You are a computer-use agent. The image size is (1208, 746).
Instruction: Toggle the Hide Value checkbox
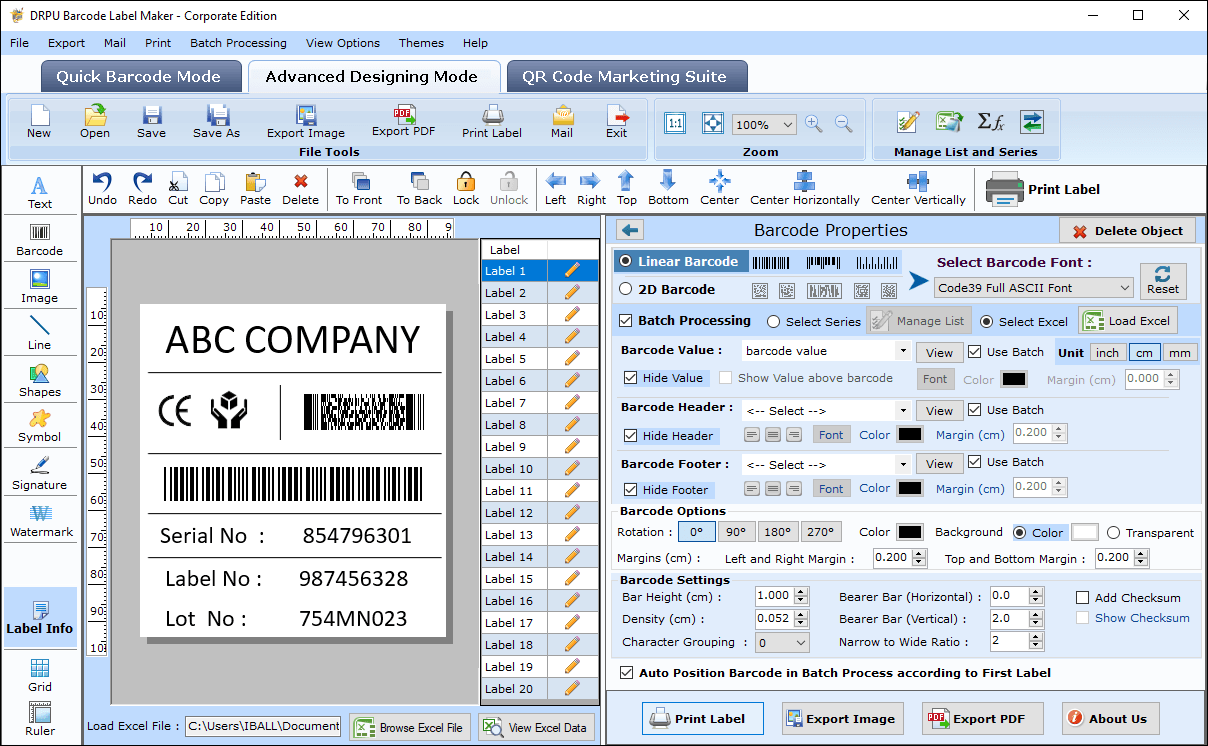click(x=630, y=378)
